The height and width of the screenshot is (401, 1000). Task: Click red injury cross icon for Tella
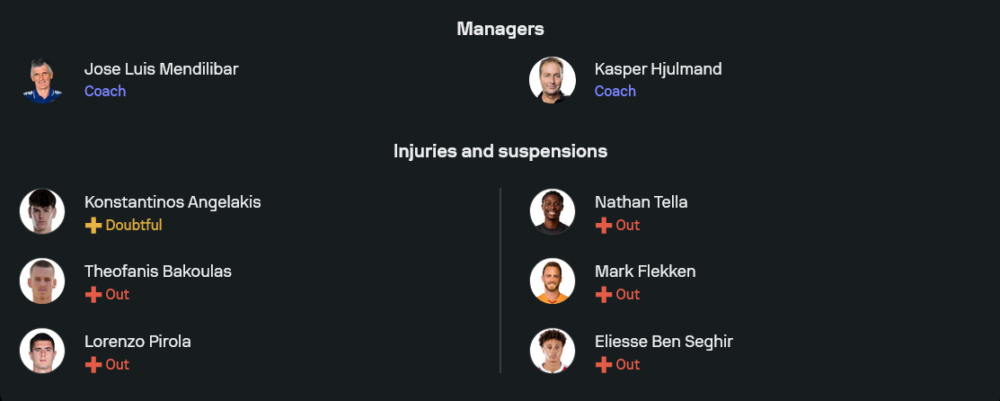(x=603, y=225)
